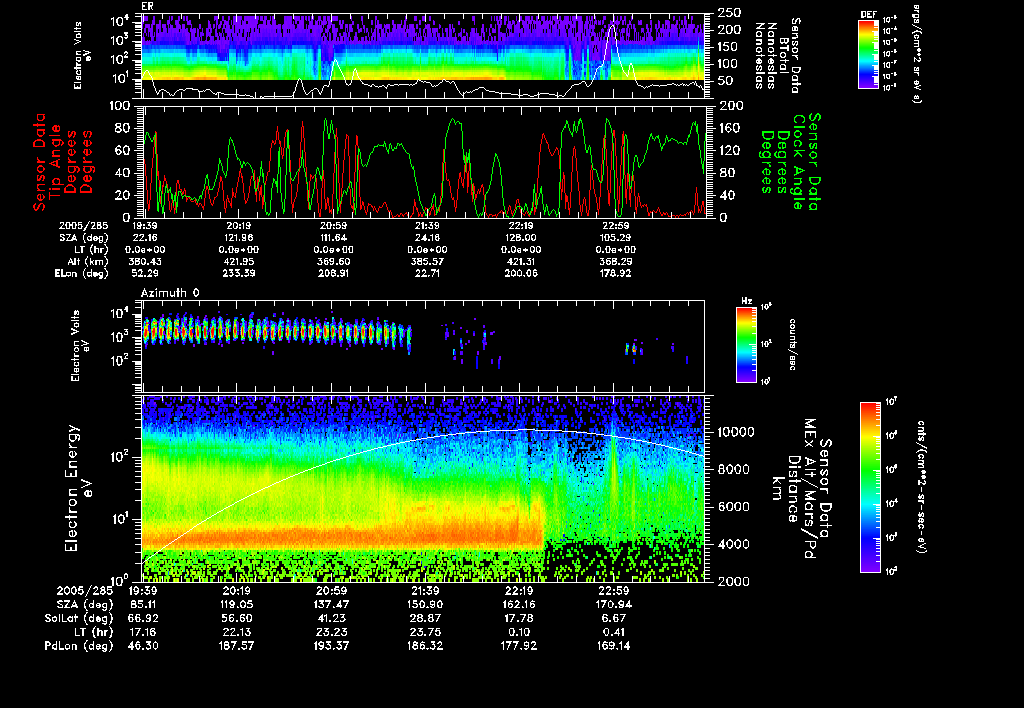Click the PdLon value 169.14

click(x=613, y=645)
